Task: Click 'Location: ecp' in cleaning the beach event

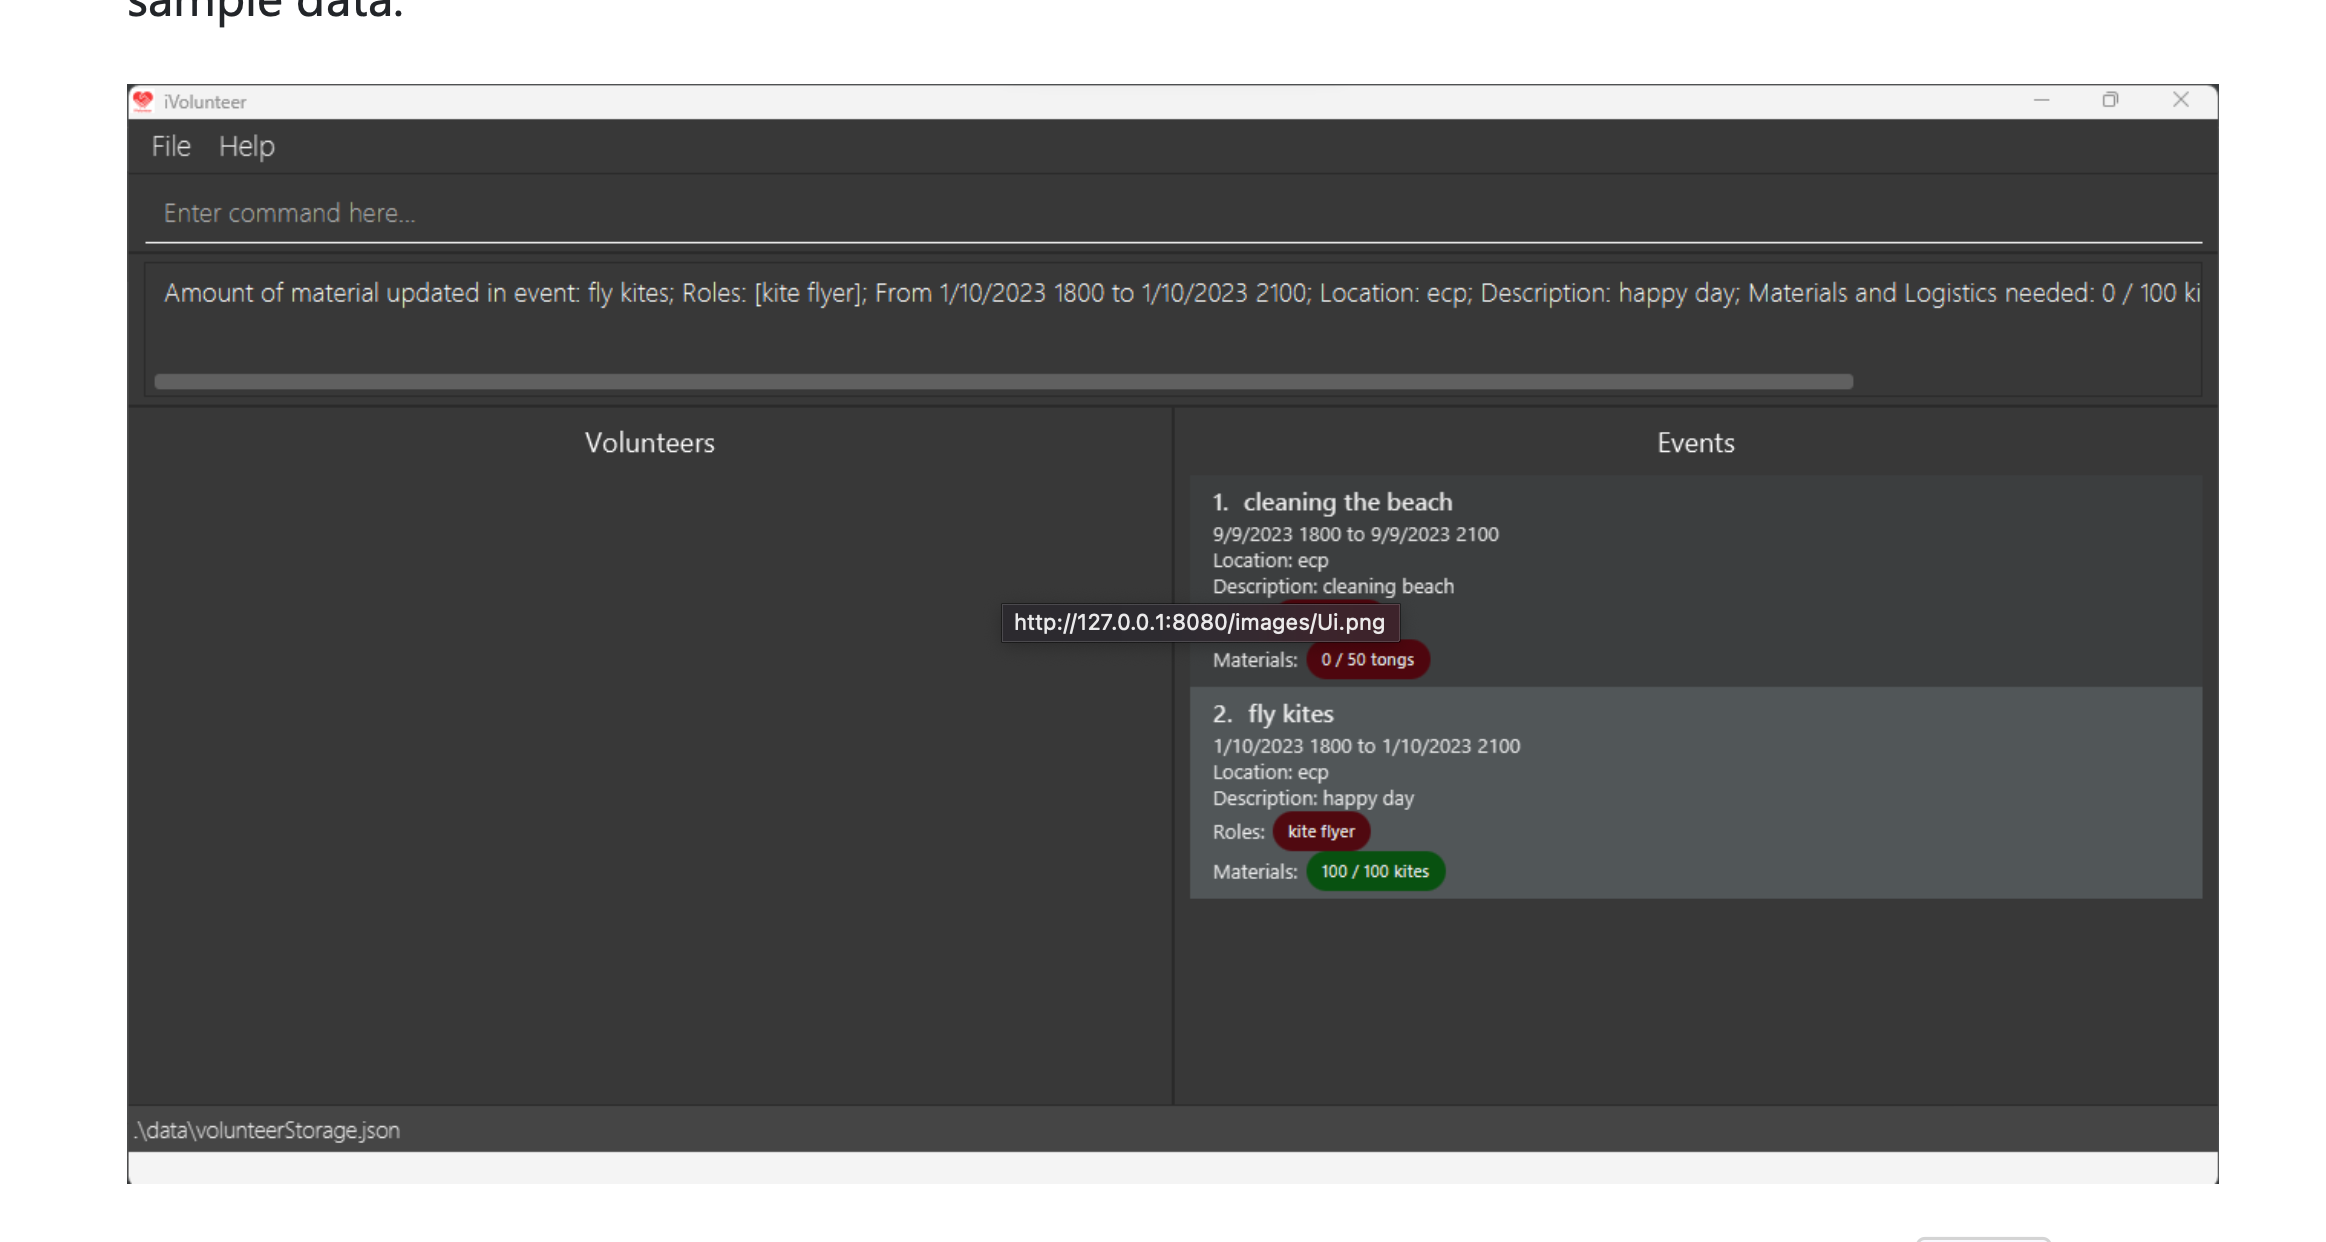Action: (1270, 561)
